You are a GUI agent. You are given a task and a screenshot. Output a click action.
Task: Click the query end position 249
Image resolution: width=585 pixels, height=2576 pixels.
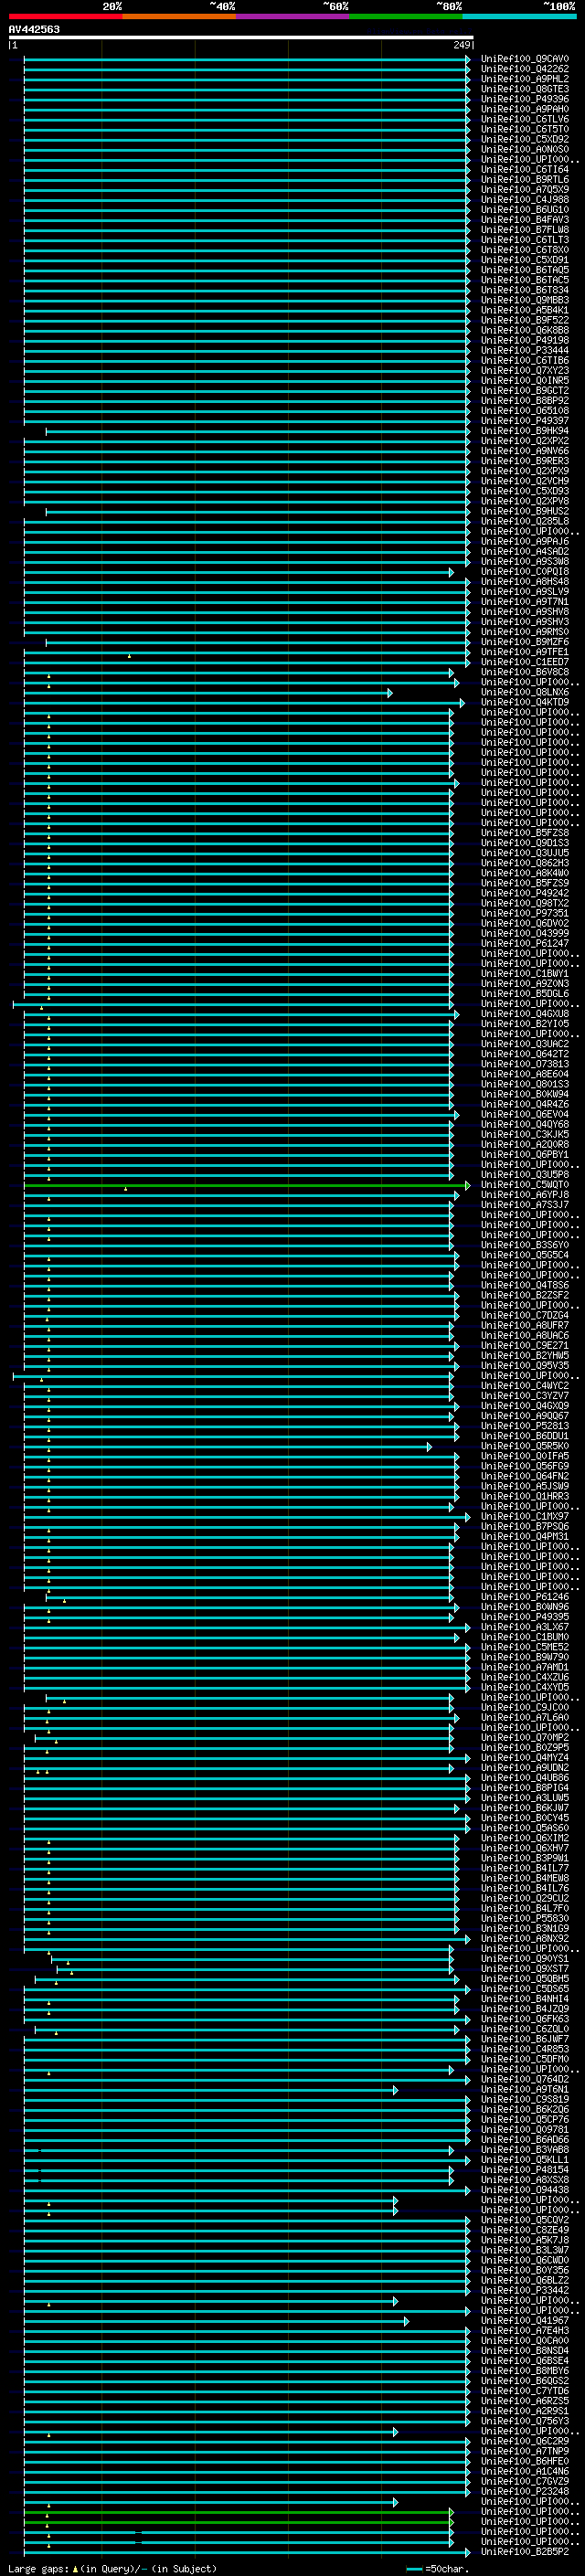point(462,45)
